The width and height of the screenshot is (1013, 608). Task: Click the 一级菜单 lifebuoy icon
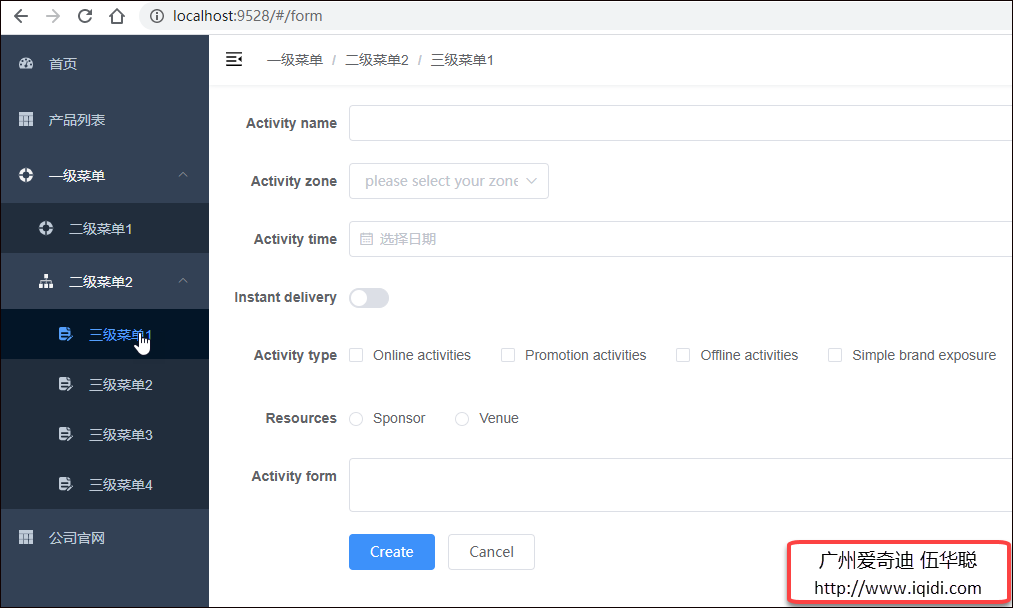26,175
